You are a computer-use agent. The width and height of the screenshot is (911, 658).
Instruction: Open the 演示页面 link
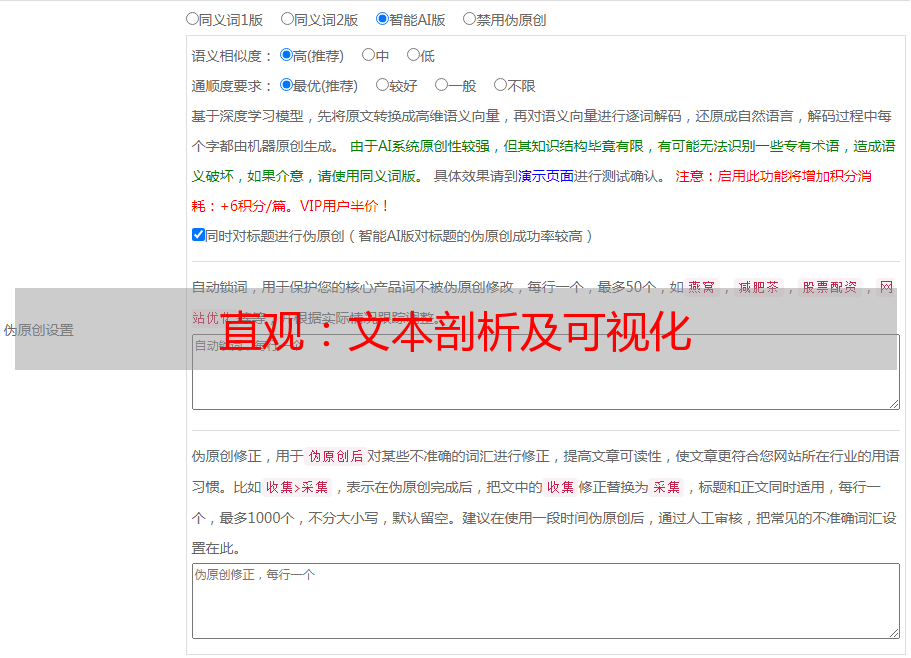tap(545, 176)
